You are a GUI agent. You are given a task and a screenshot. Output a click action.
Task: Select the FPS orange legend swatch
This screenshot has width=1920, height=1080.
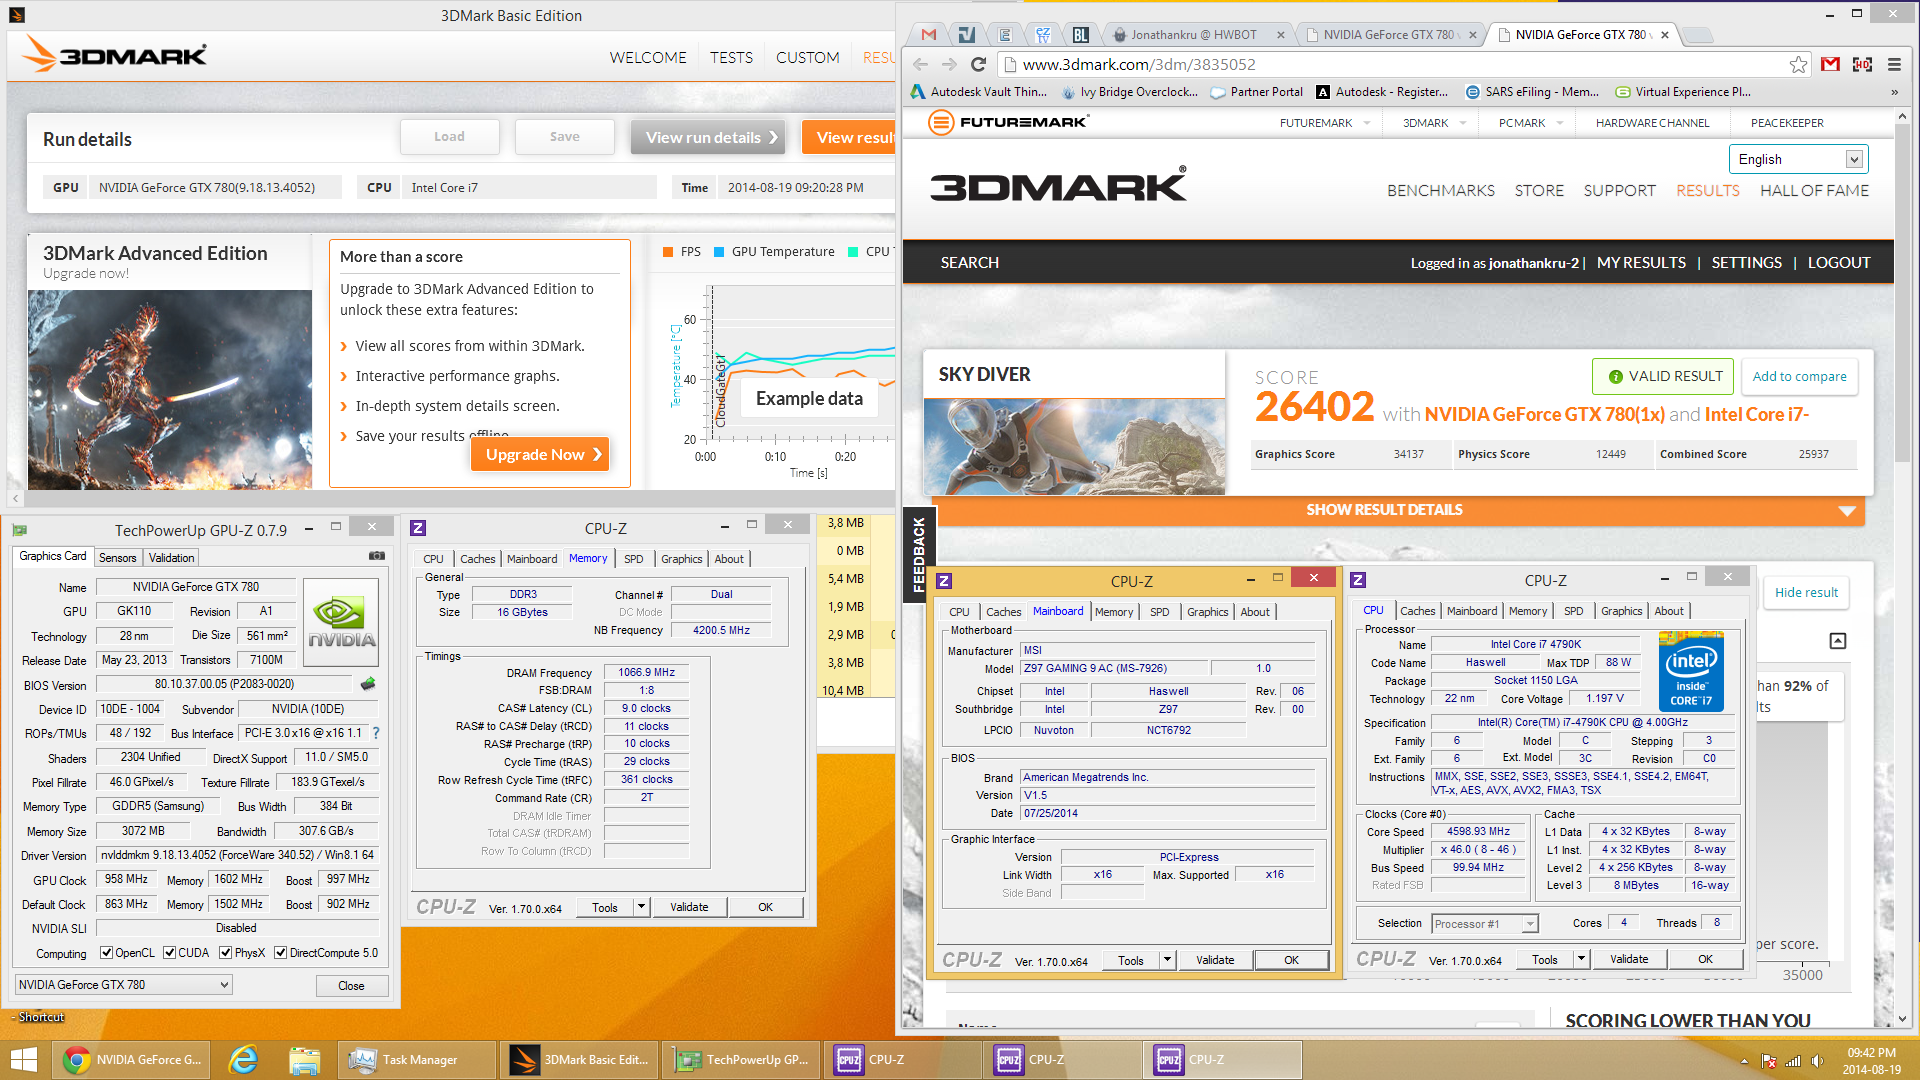click(667, 252)
